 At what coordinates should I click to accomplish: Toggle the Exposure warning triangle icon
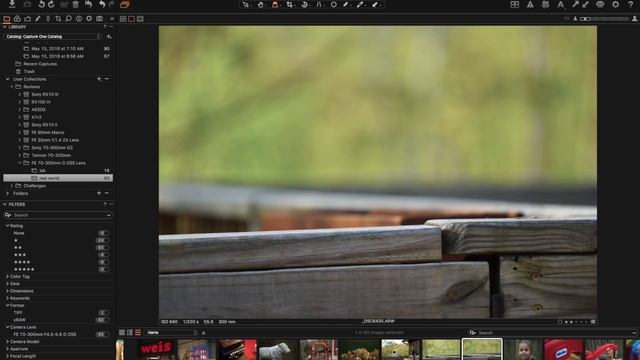530,4
